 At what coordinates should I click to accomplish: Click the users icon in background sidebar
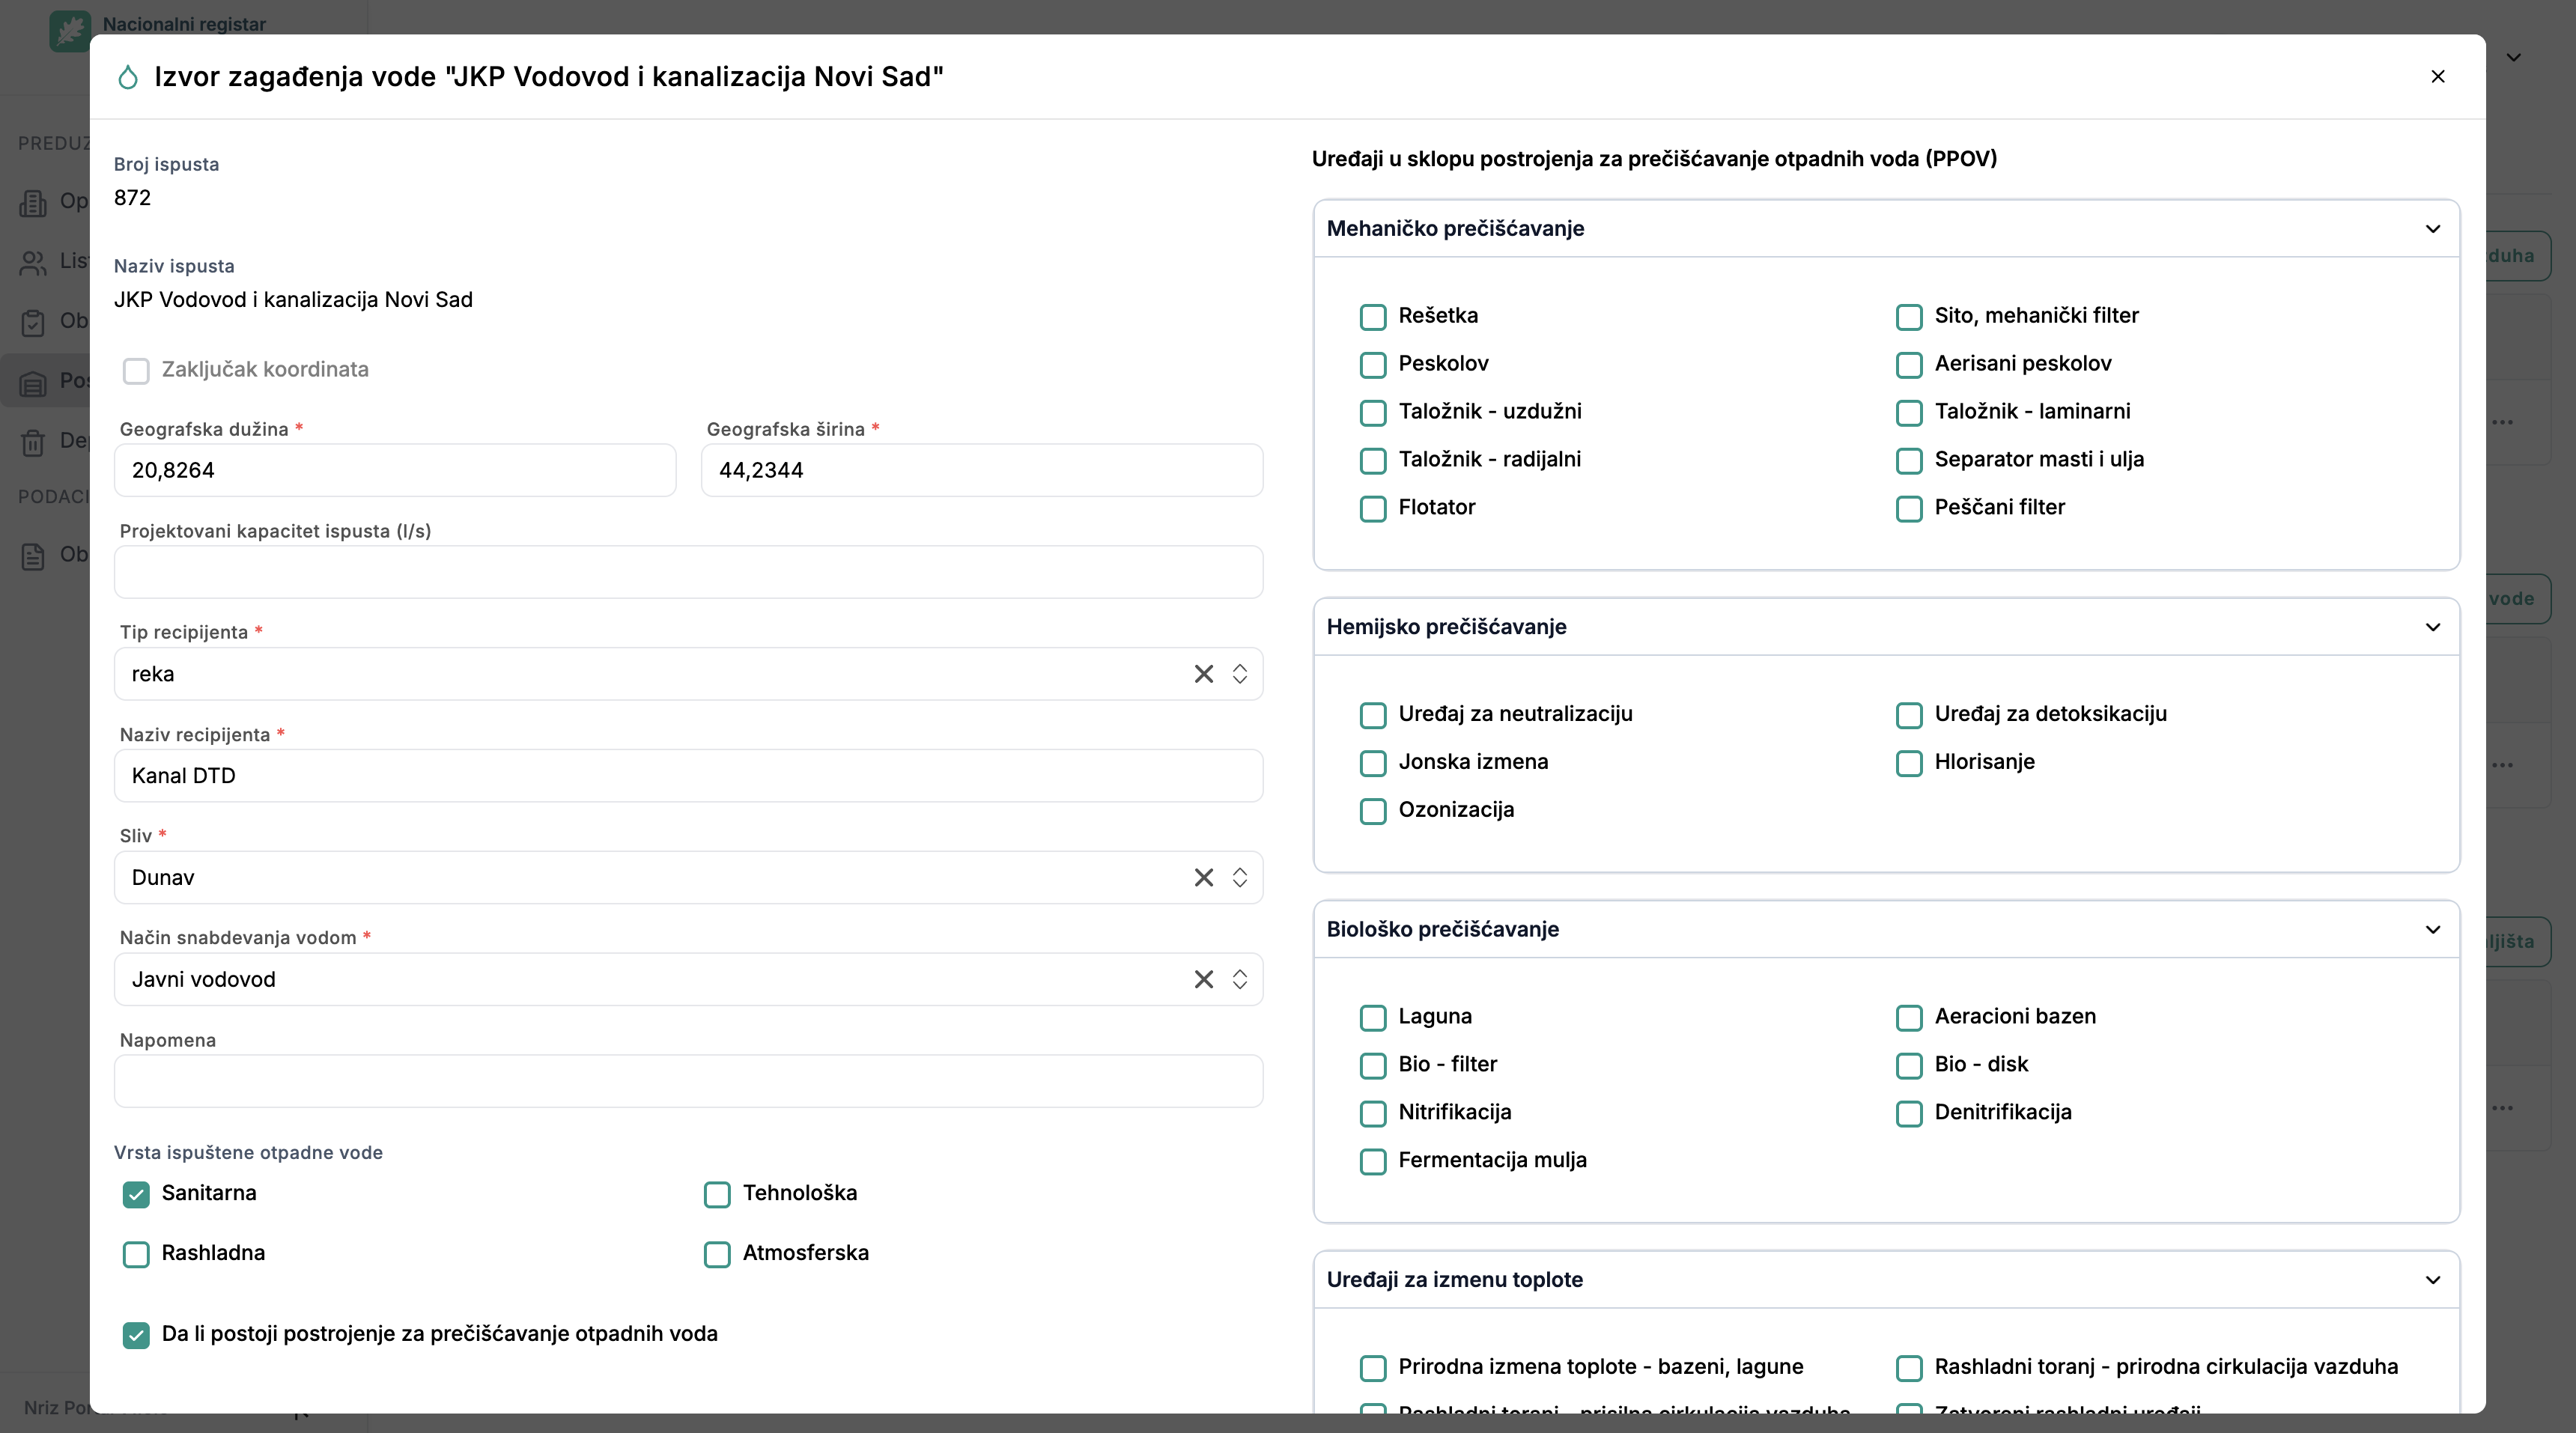33,263
